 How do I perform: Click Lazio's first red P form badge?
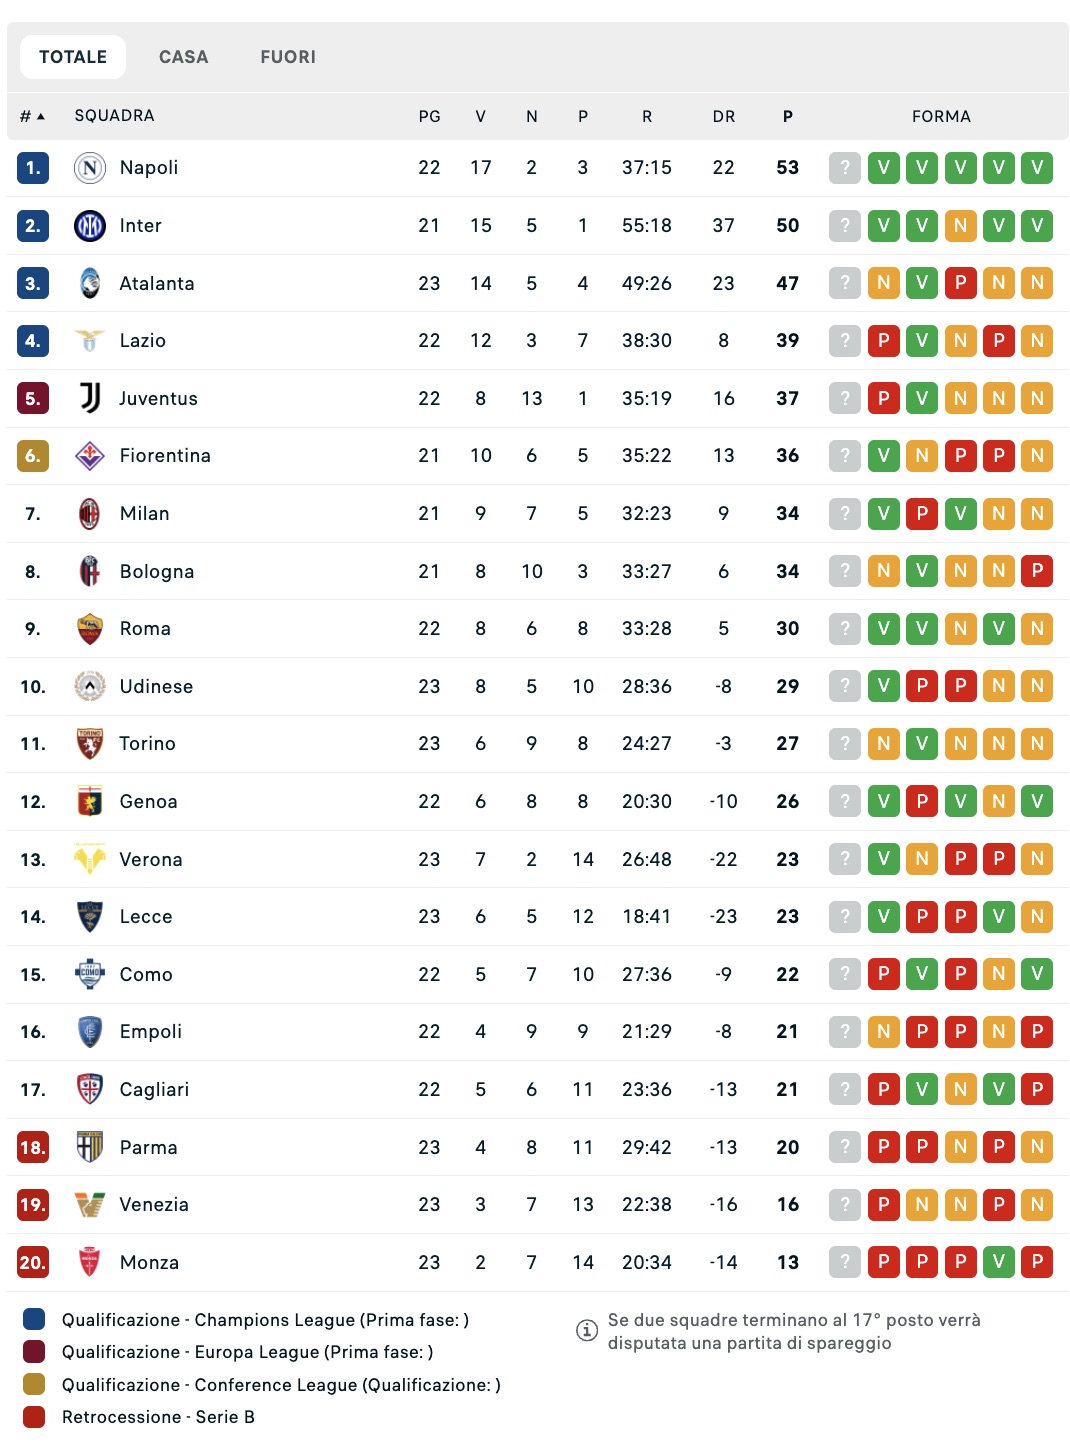(x=883, y=341)
